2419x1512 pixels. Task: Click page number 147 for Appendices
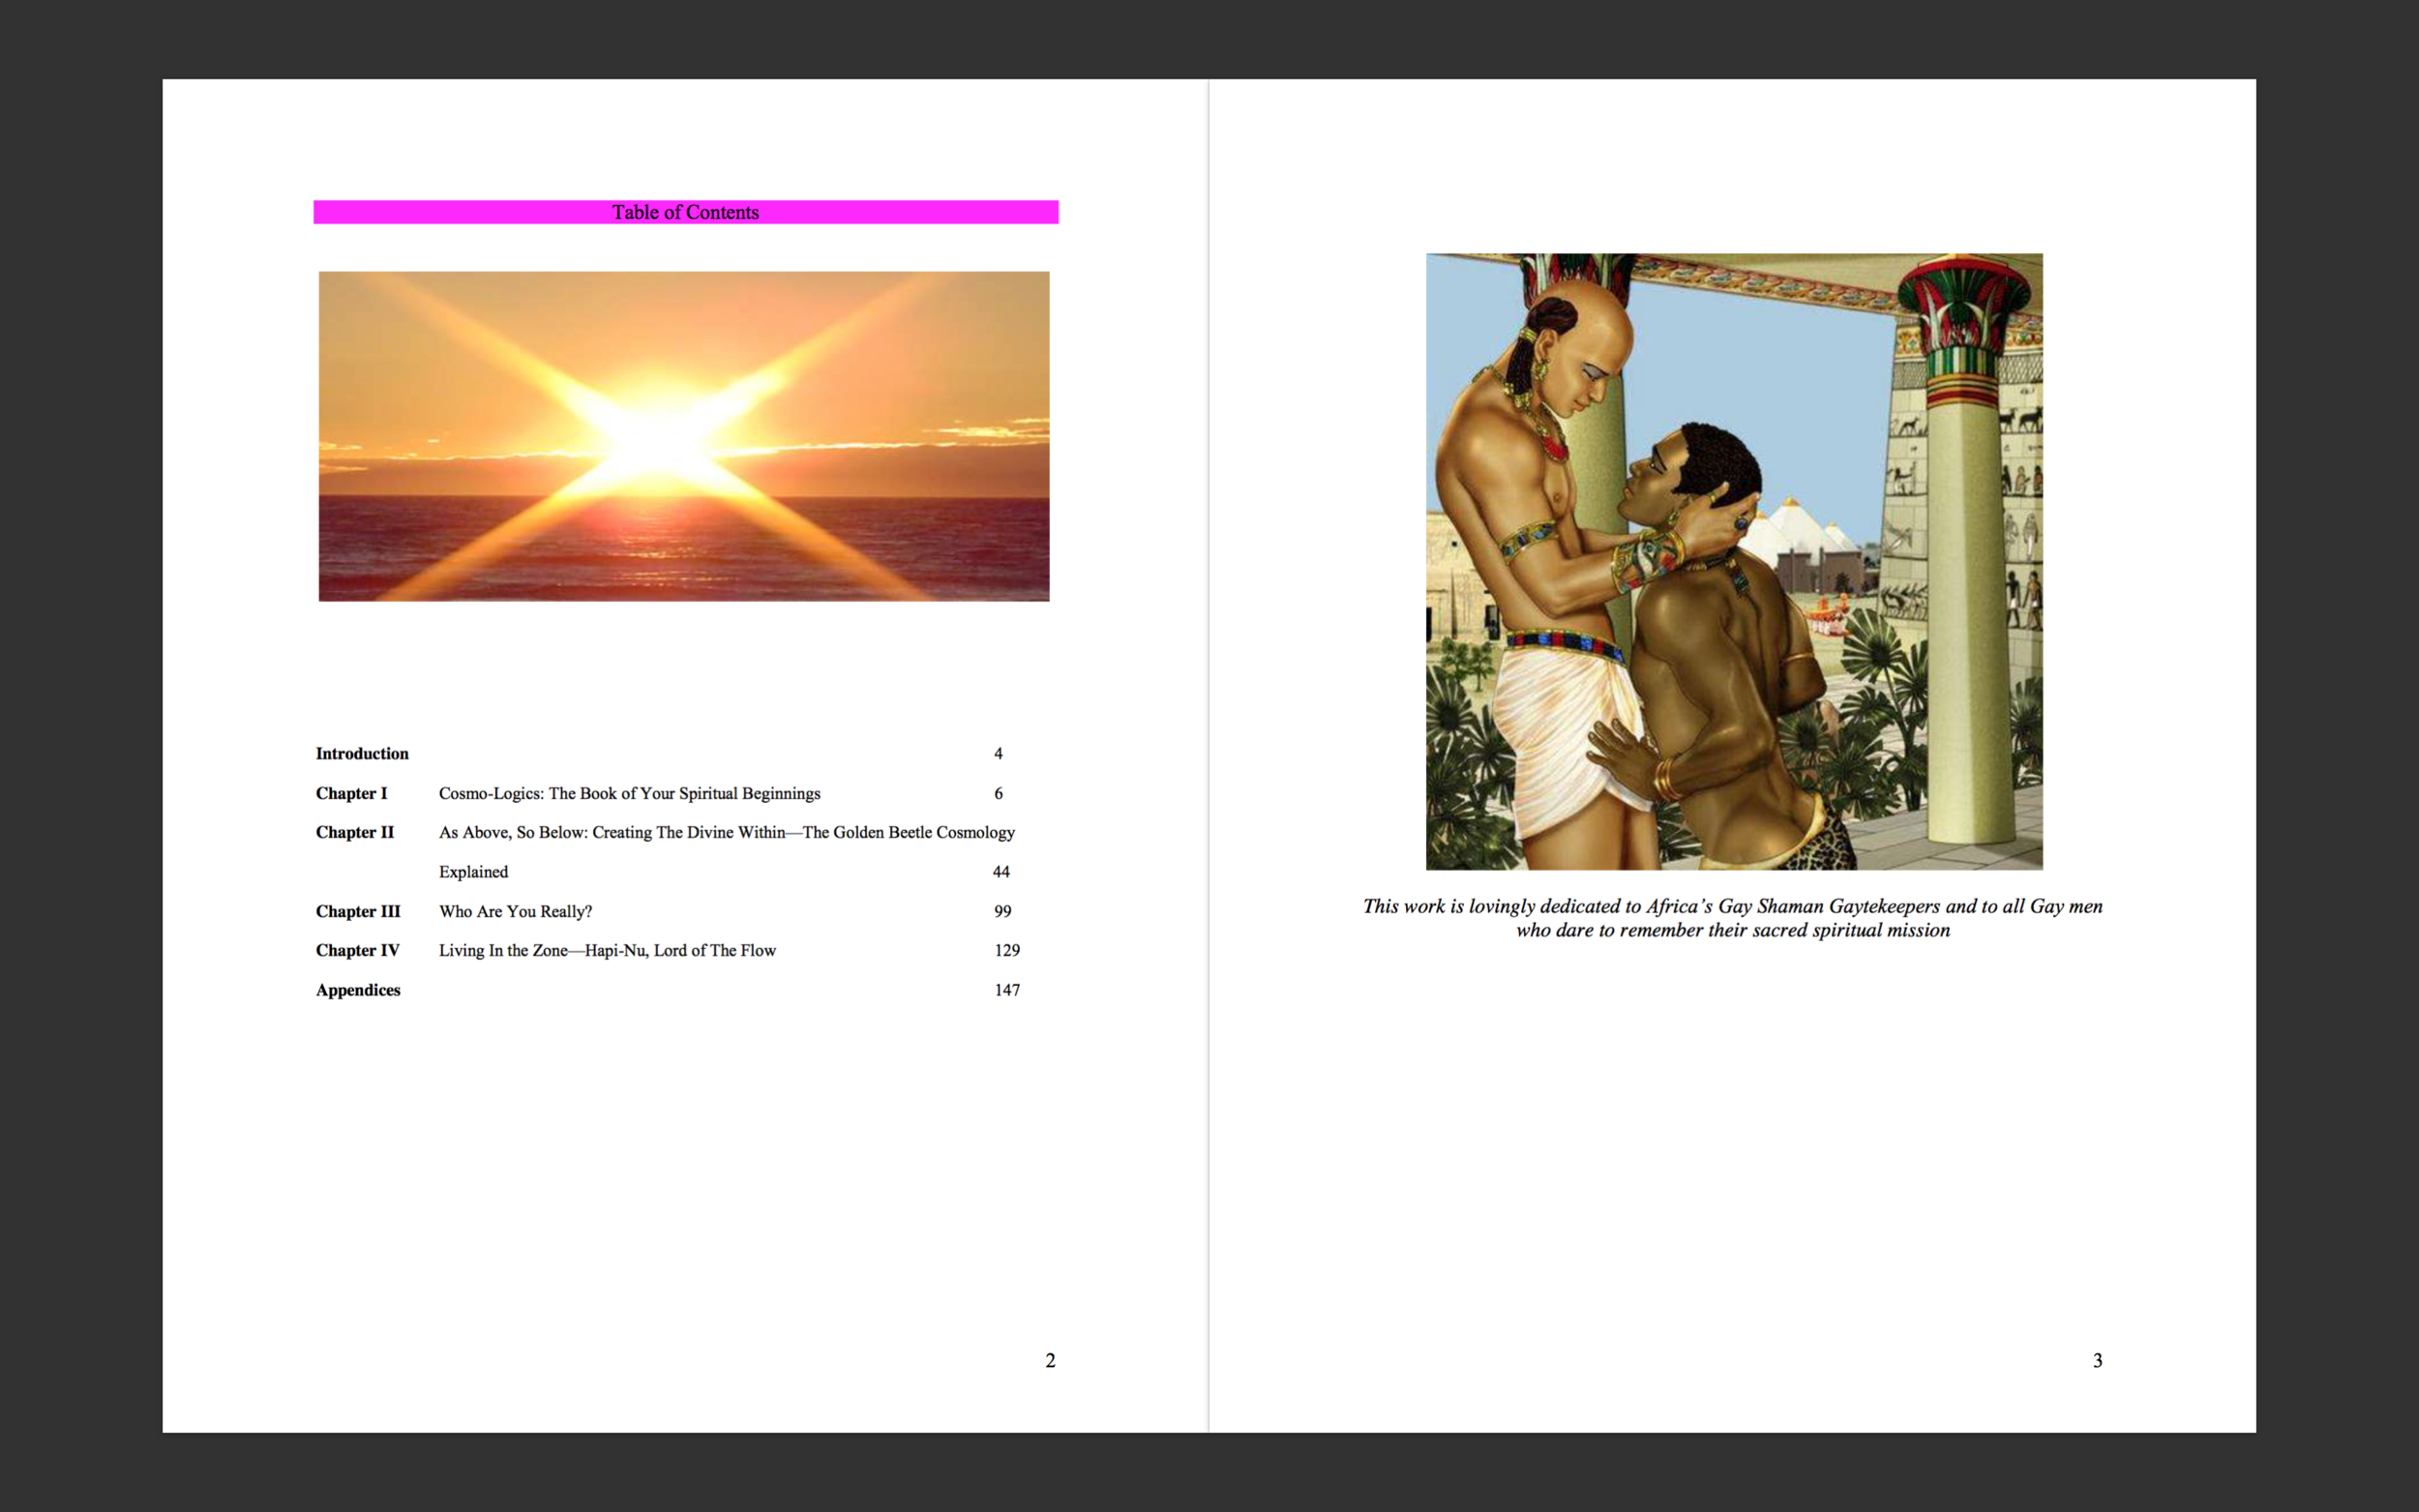point(1007,990)
